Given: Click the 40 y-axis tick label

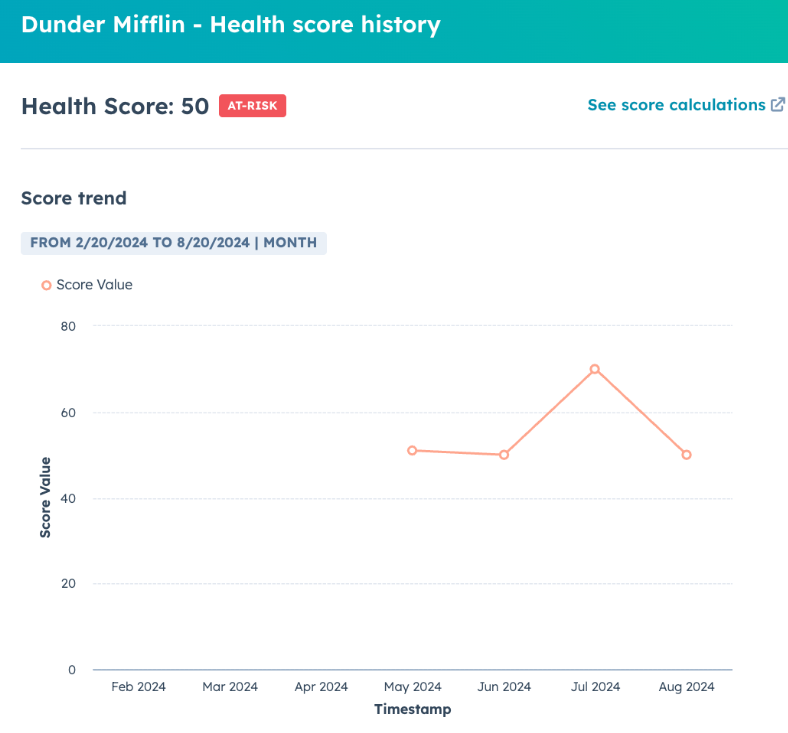Looking at the screenshot, I should coord(68,499).
